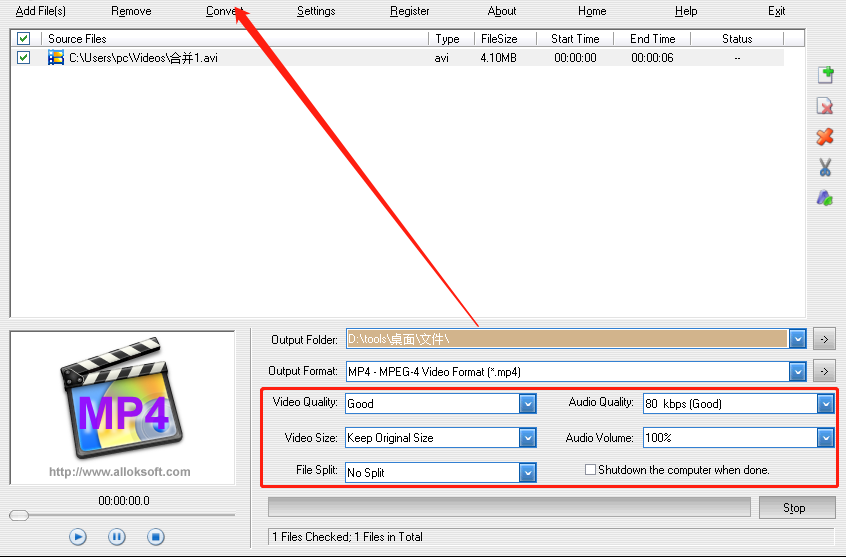Click the '1 Files Checked' status bar text
Image resolution: width=846 pixels, height=557 pixels.
[347, 536]
